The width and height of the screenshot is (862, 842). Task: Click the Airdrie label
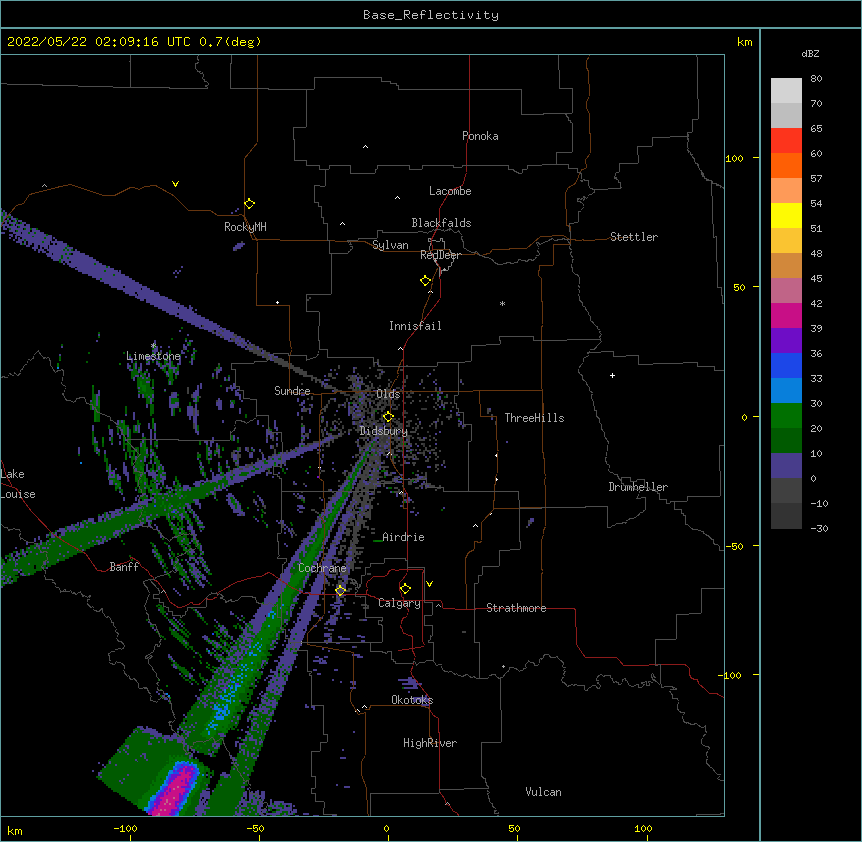pyautogui.click(x=403, y=537)
